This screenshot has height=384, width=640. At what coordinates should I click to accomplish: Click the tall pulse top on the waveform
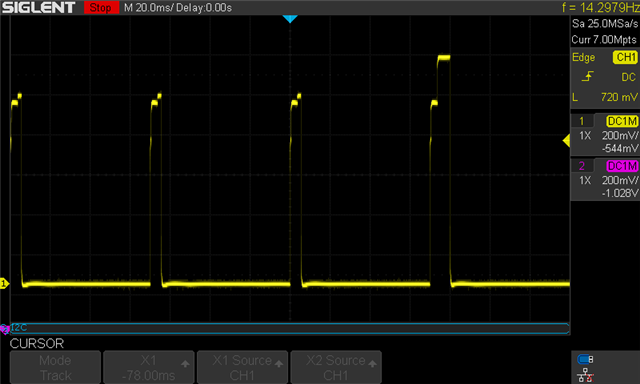tap(444, 58)
